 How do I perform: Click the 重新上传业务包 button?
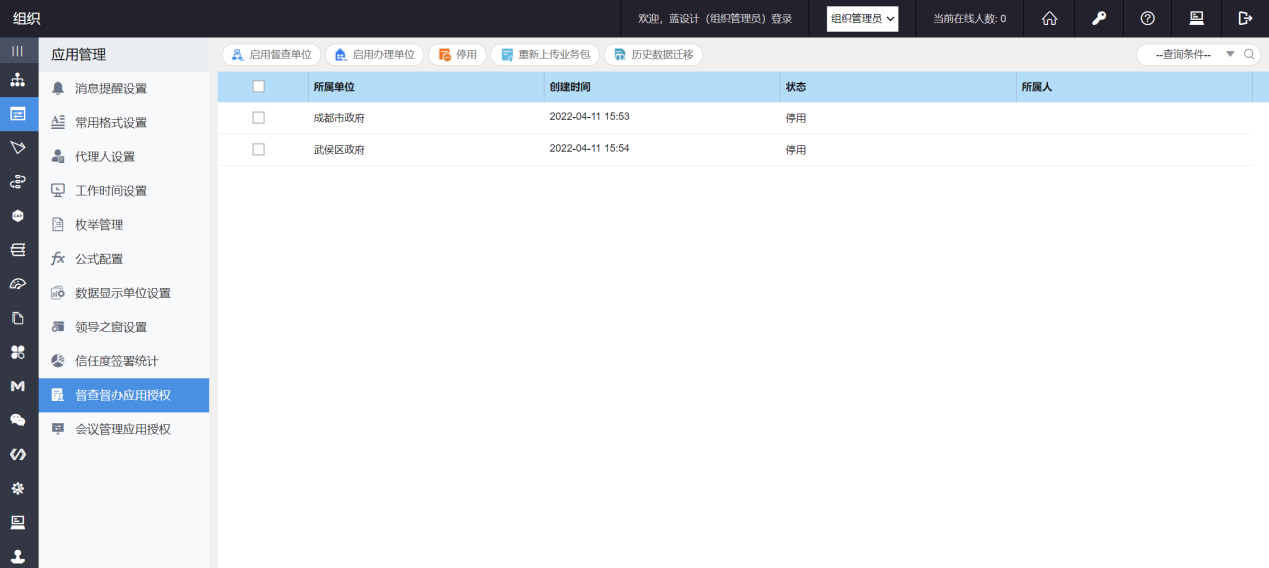[x=545, y=55]
